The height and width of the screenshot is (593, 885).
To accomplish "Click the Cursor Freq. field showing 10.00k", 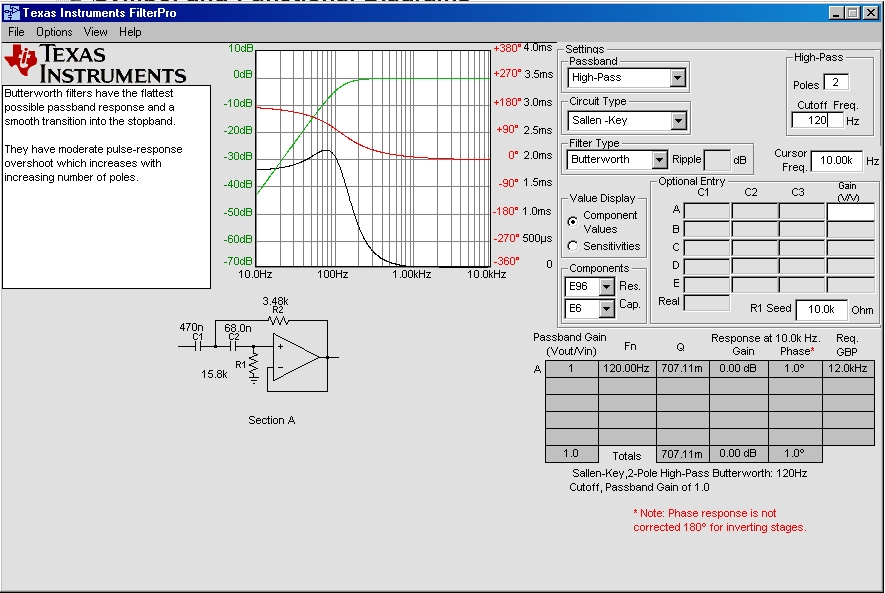I will point(836,161).
